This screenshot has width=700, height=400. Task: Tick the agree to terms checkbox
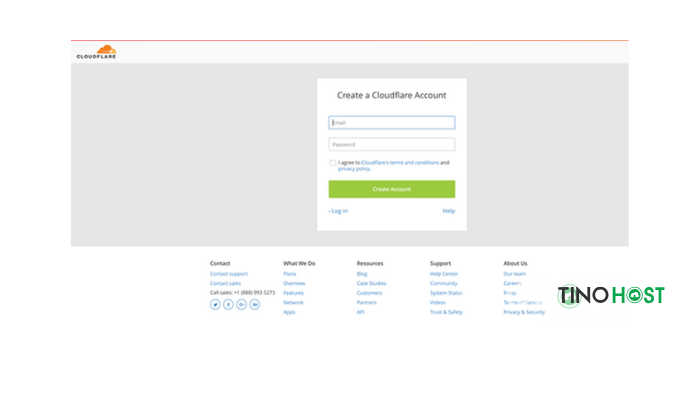[333, 163]
